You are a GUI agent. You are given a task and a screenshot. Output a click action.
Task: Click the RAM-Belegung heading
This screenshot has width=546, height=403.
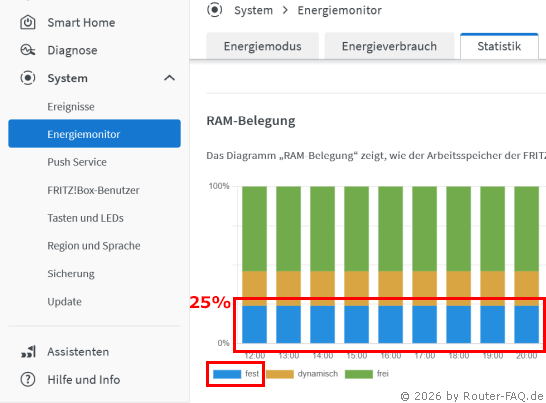(x=251, y=121)
